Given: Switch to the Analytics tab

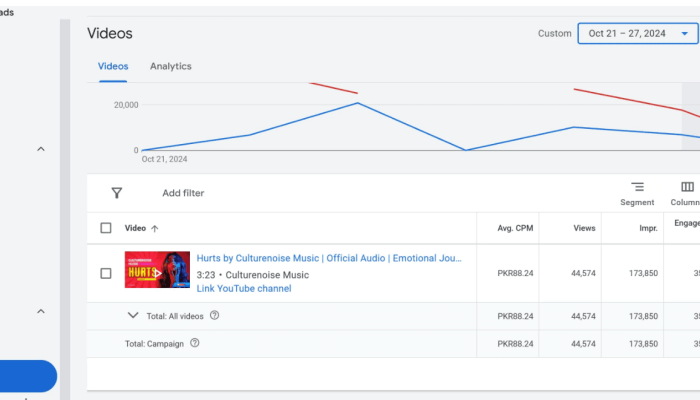Looking at the screenshot, I should click(170, 67).
